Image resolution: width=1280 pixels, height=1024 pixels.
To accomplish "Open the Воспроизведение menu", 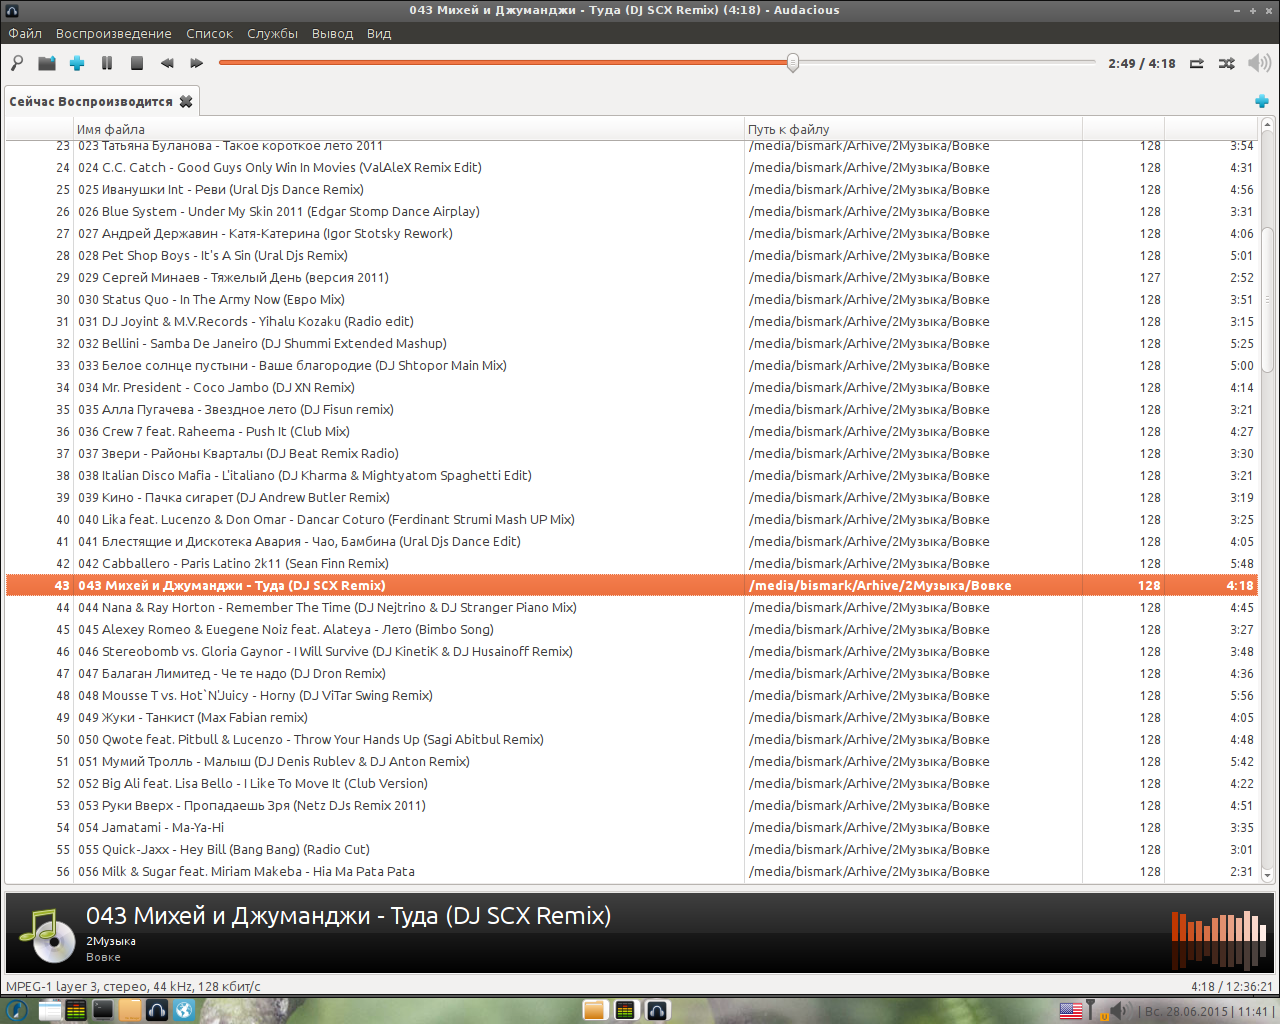I will [x=113, y=33].
